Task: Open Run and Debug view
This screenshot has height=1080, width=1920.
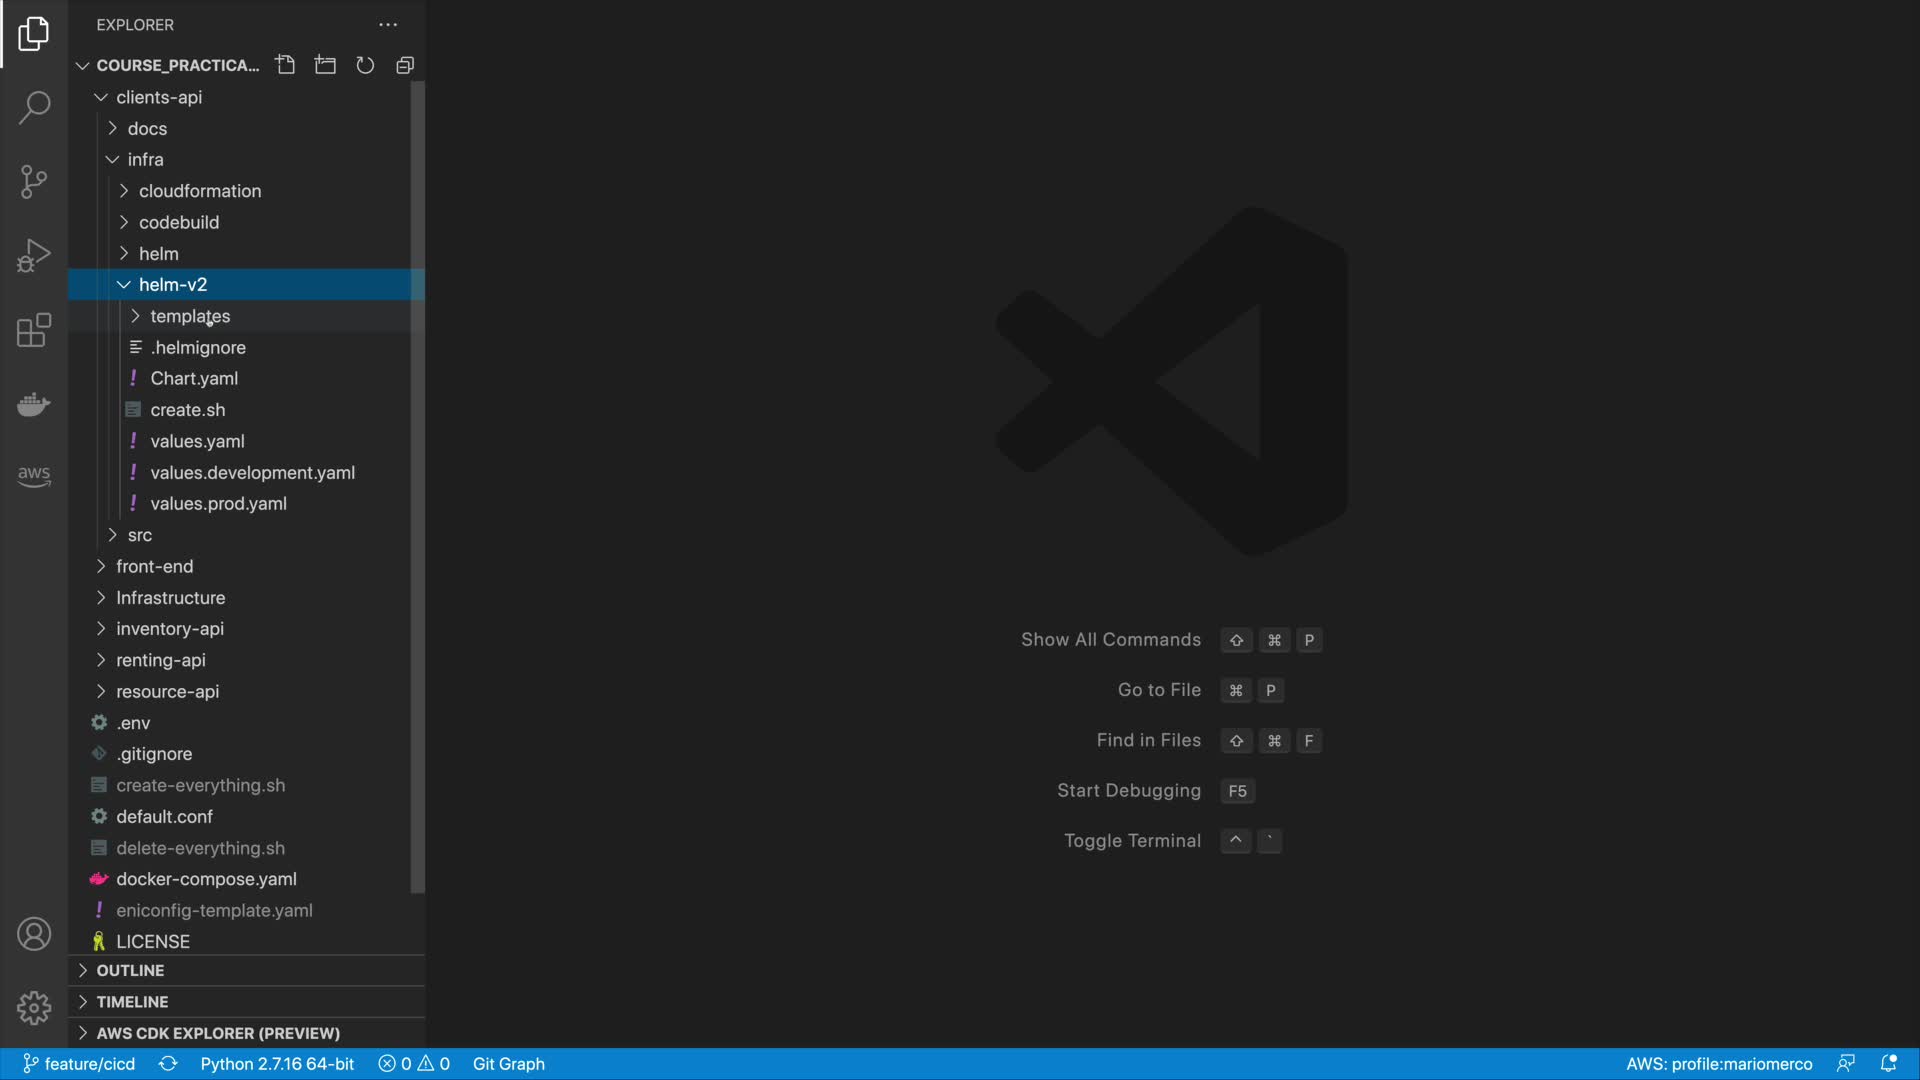Action: 34,255
